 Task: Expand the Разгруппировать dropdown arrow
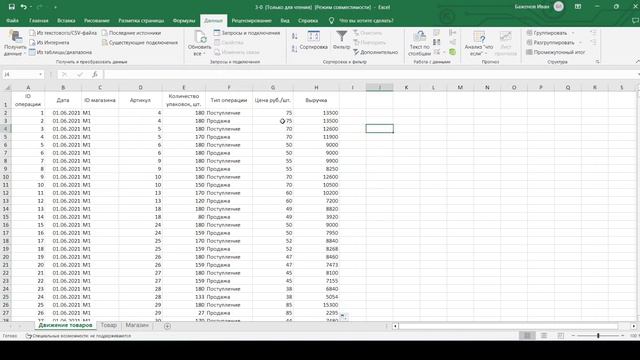[x=580, y=42]
